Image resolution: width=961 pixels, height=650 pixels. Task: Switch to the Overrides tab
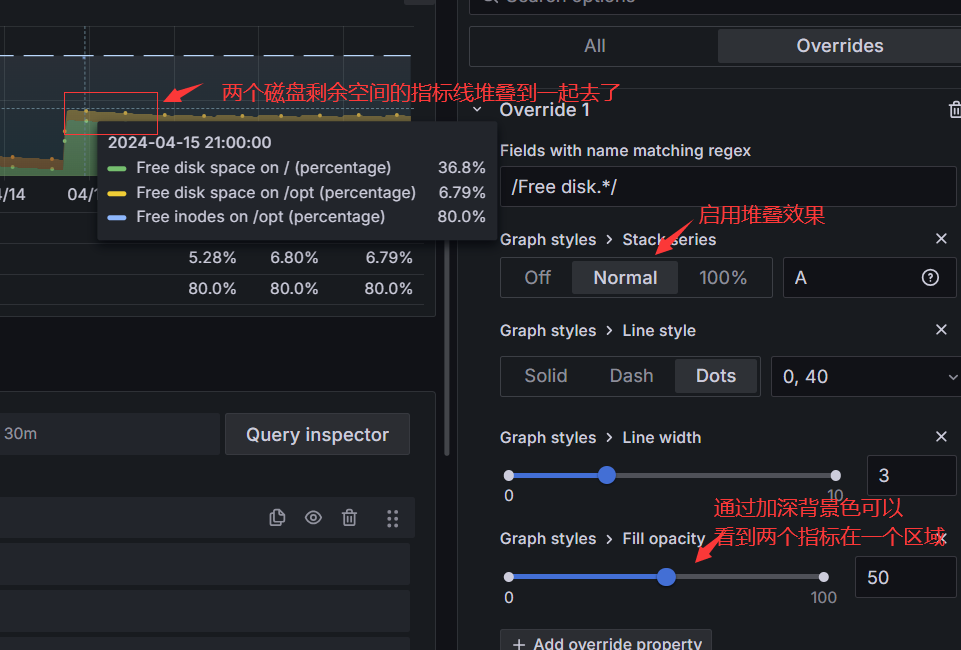click(x=839, y=46)
